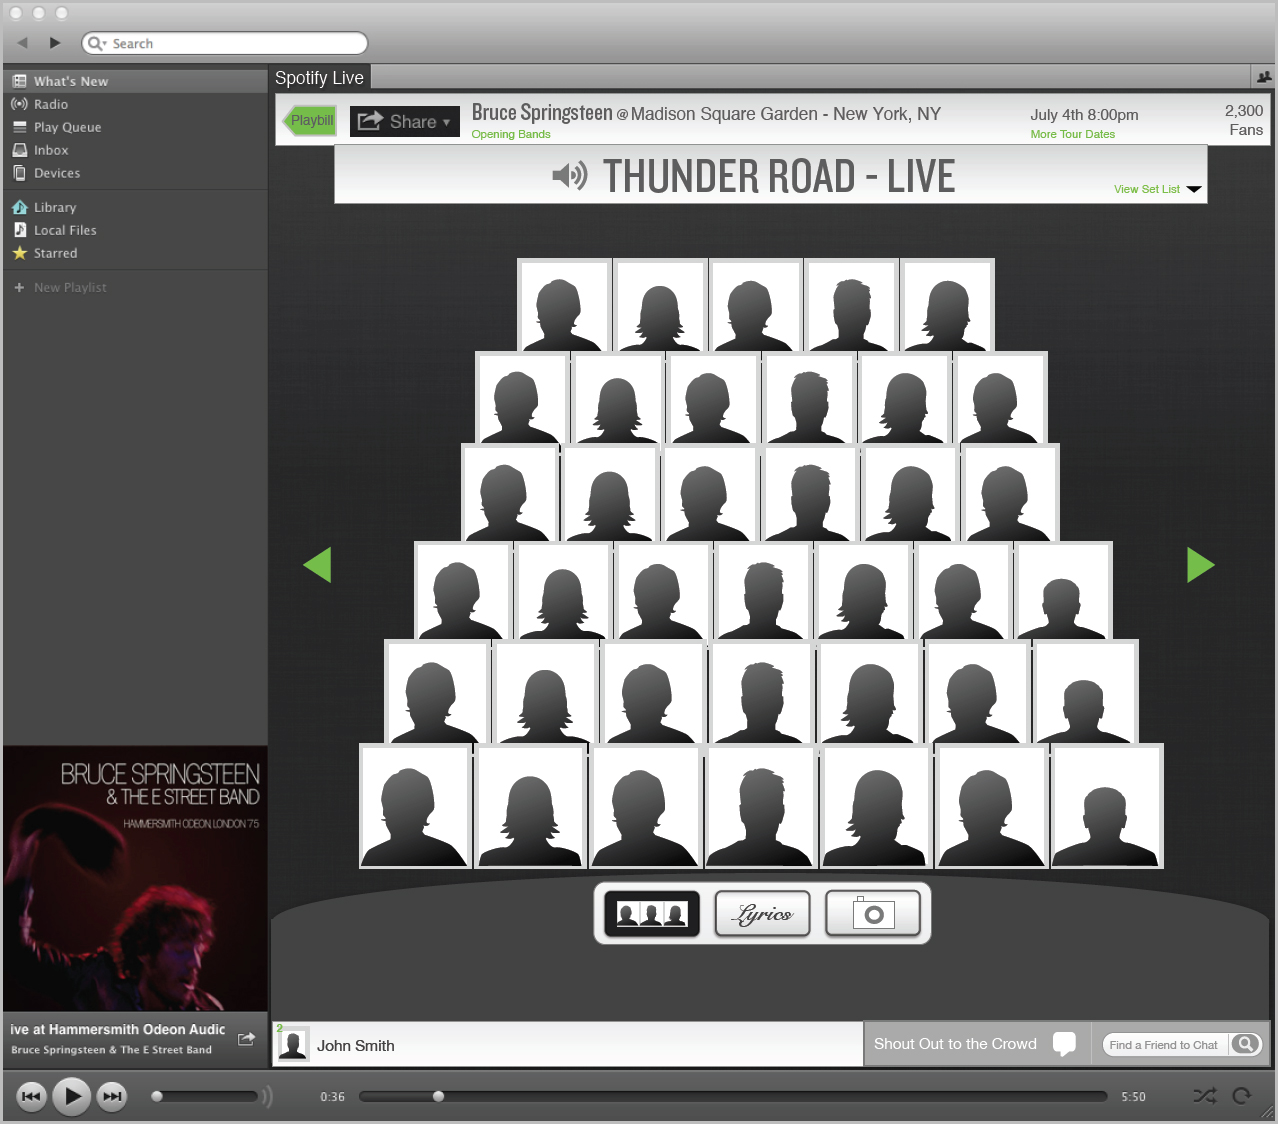Image resolution: width=1278 pixels, height=1124 pixels.
Task: Click the search magnifier icon
Action: point(94,43)
